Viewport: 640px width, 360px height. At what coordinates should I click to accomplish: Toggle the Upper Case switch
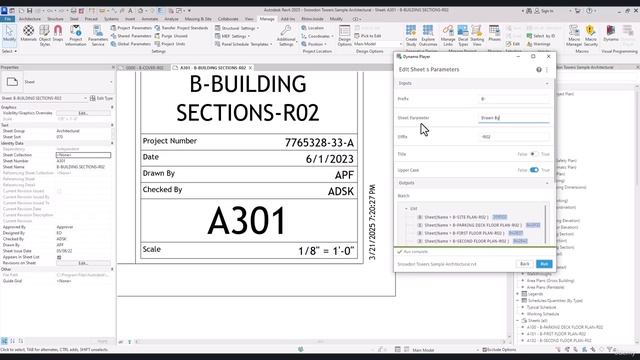(534, 170)
